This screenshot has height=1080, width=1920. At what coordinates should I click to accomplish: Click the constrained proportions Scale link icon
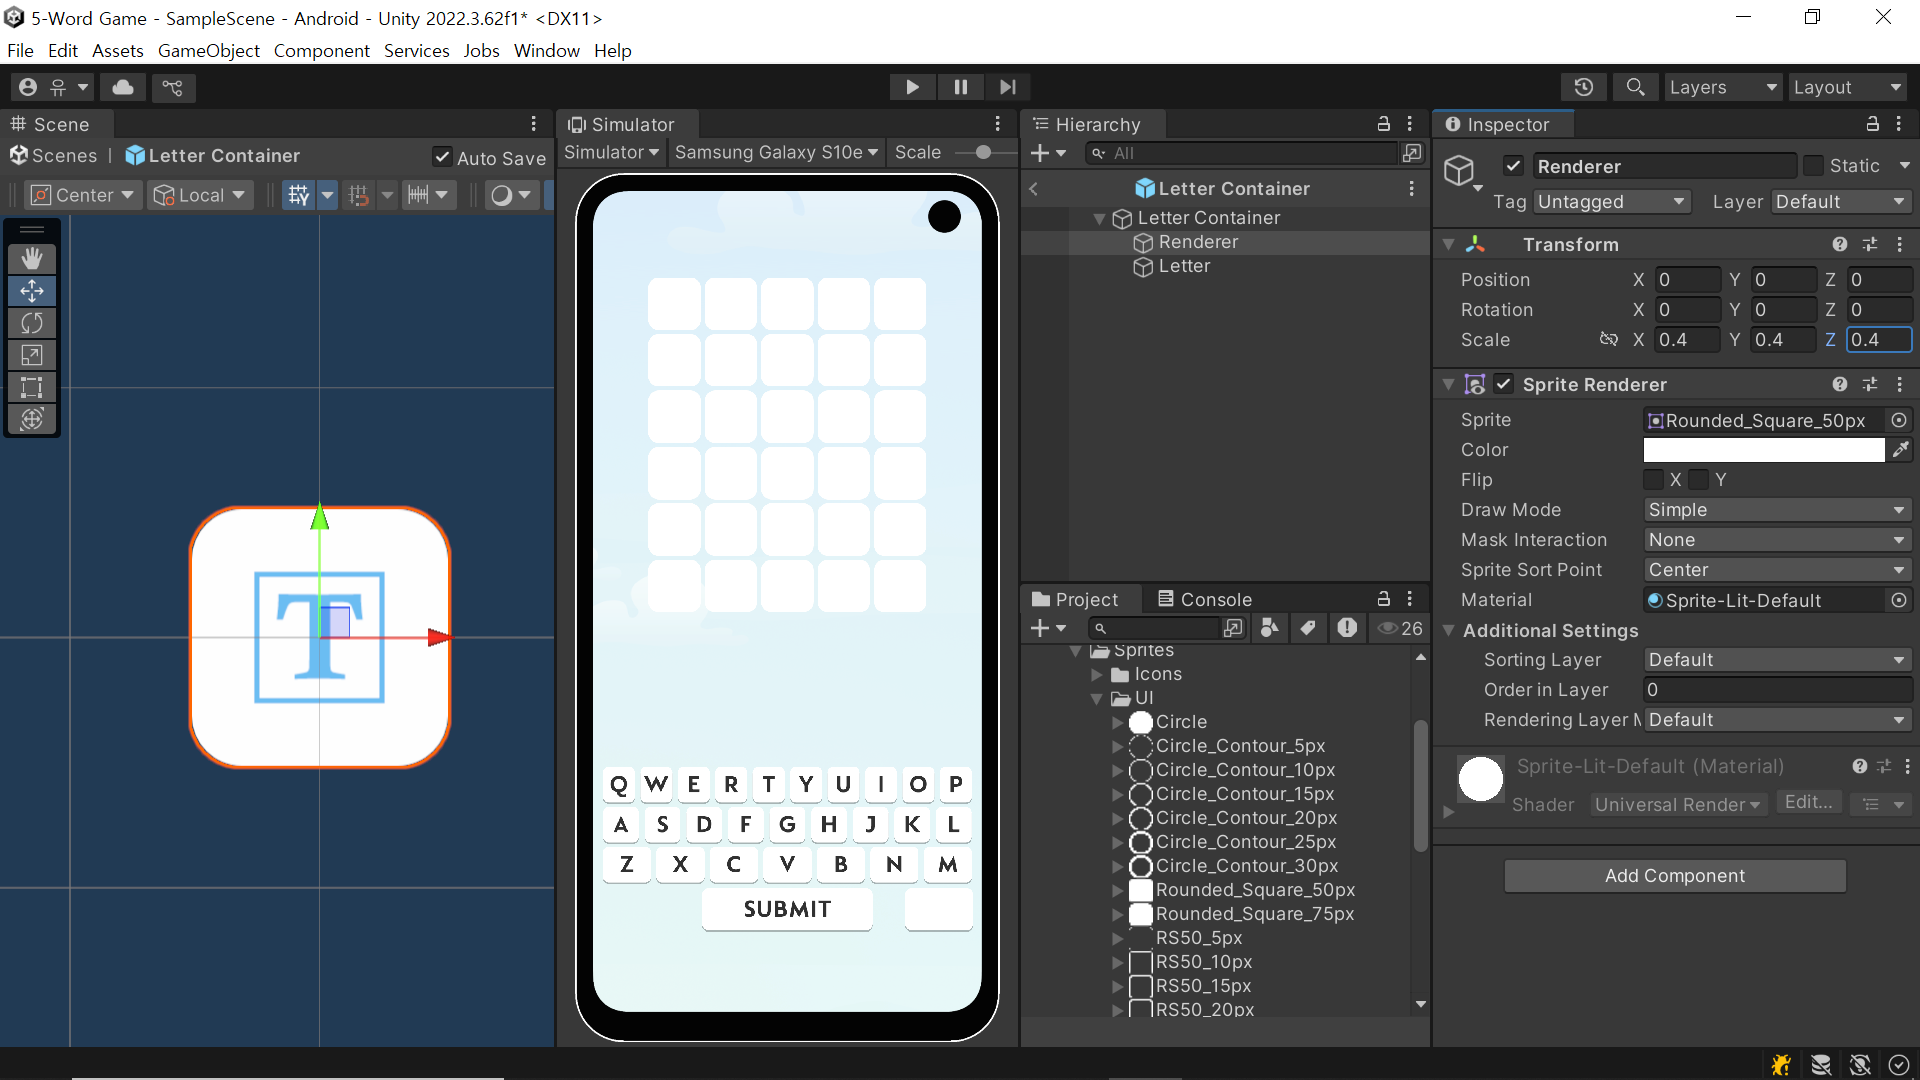pyautogui.click(x=1608, y=340)
